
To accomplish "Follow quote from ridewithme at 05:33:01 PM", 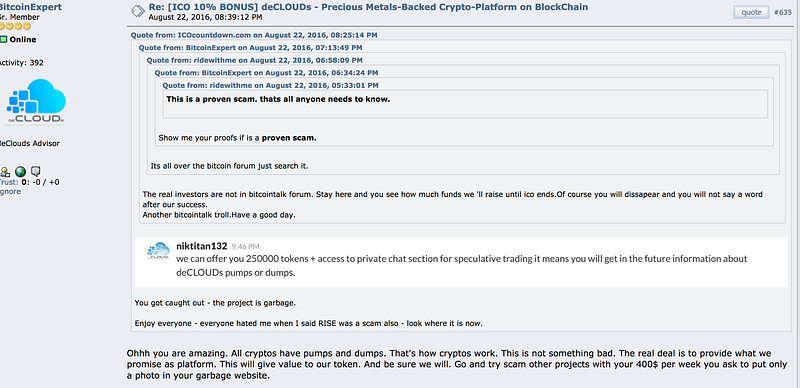I will click(x=270, y=85).
